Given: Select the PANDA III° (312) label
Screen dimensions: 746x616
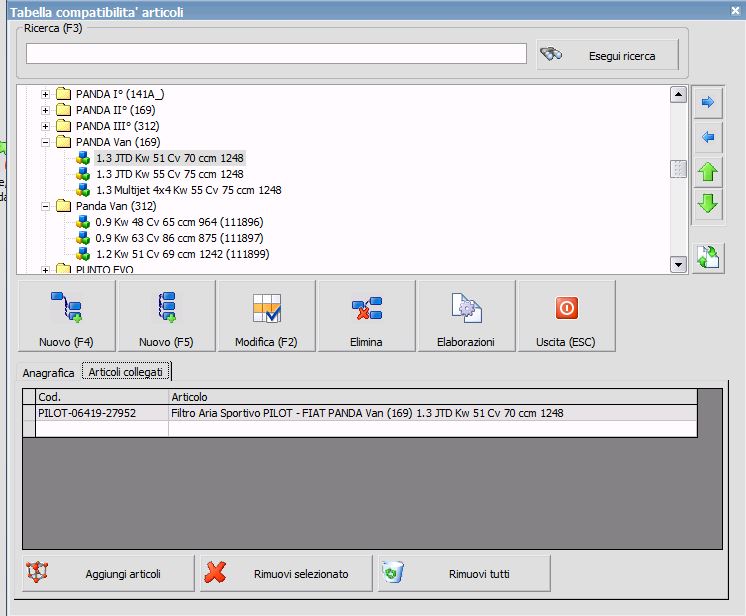Looking at the screenshot, I should click(x=118, y=126).
